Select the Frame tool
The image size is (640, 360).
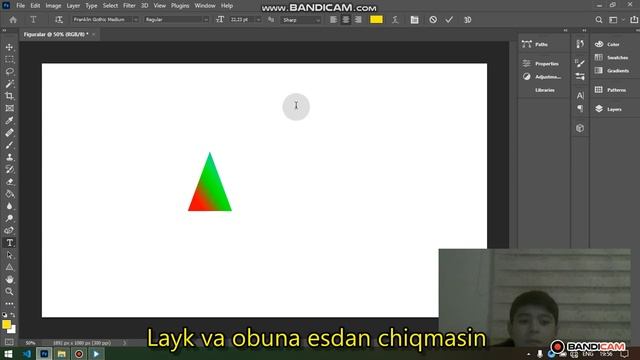click(x=9, y=109)
